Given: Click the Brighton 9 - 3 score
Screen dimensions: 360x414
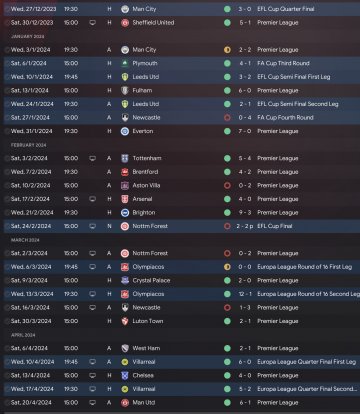Looking at the screenshot, I should 245,213.
